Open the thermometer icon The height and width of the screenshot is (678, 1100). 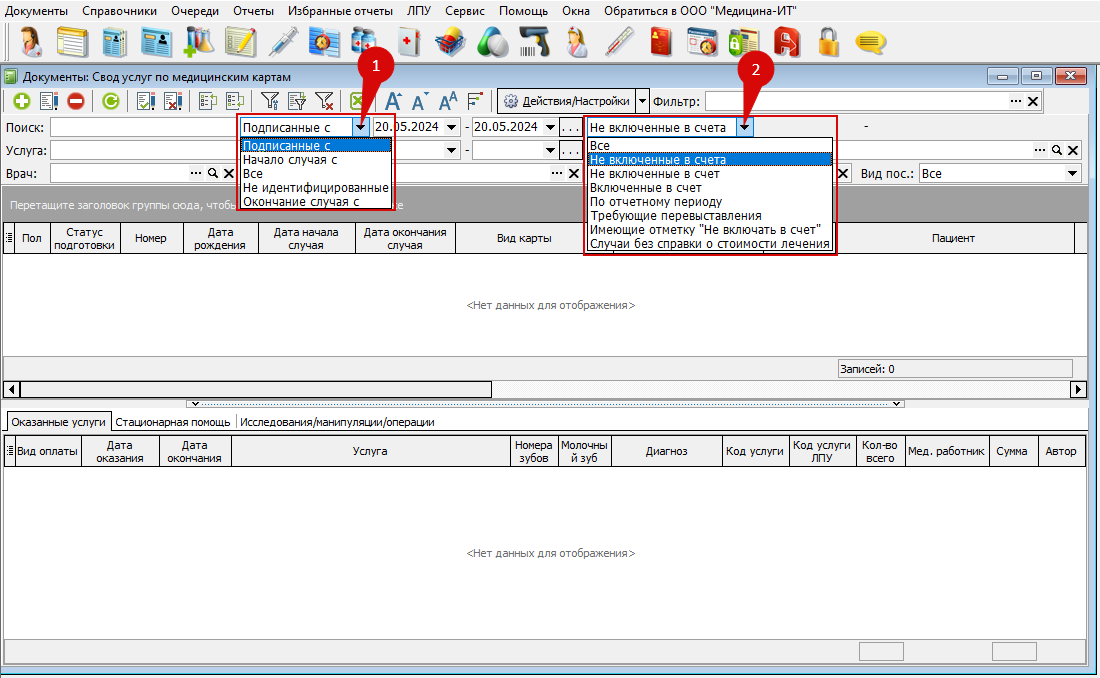point(619,42)
